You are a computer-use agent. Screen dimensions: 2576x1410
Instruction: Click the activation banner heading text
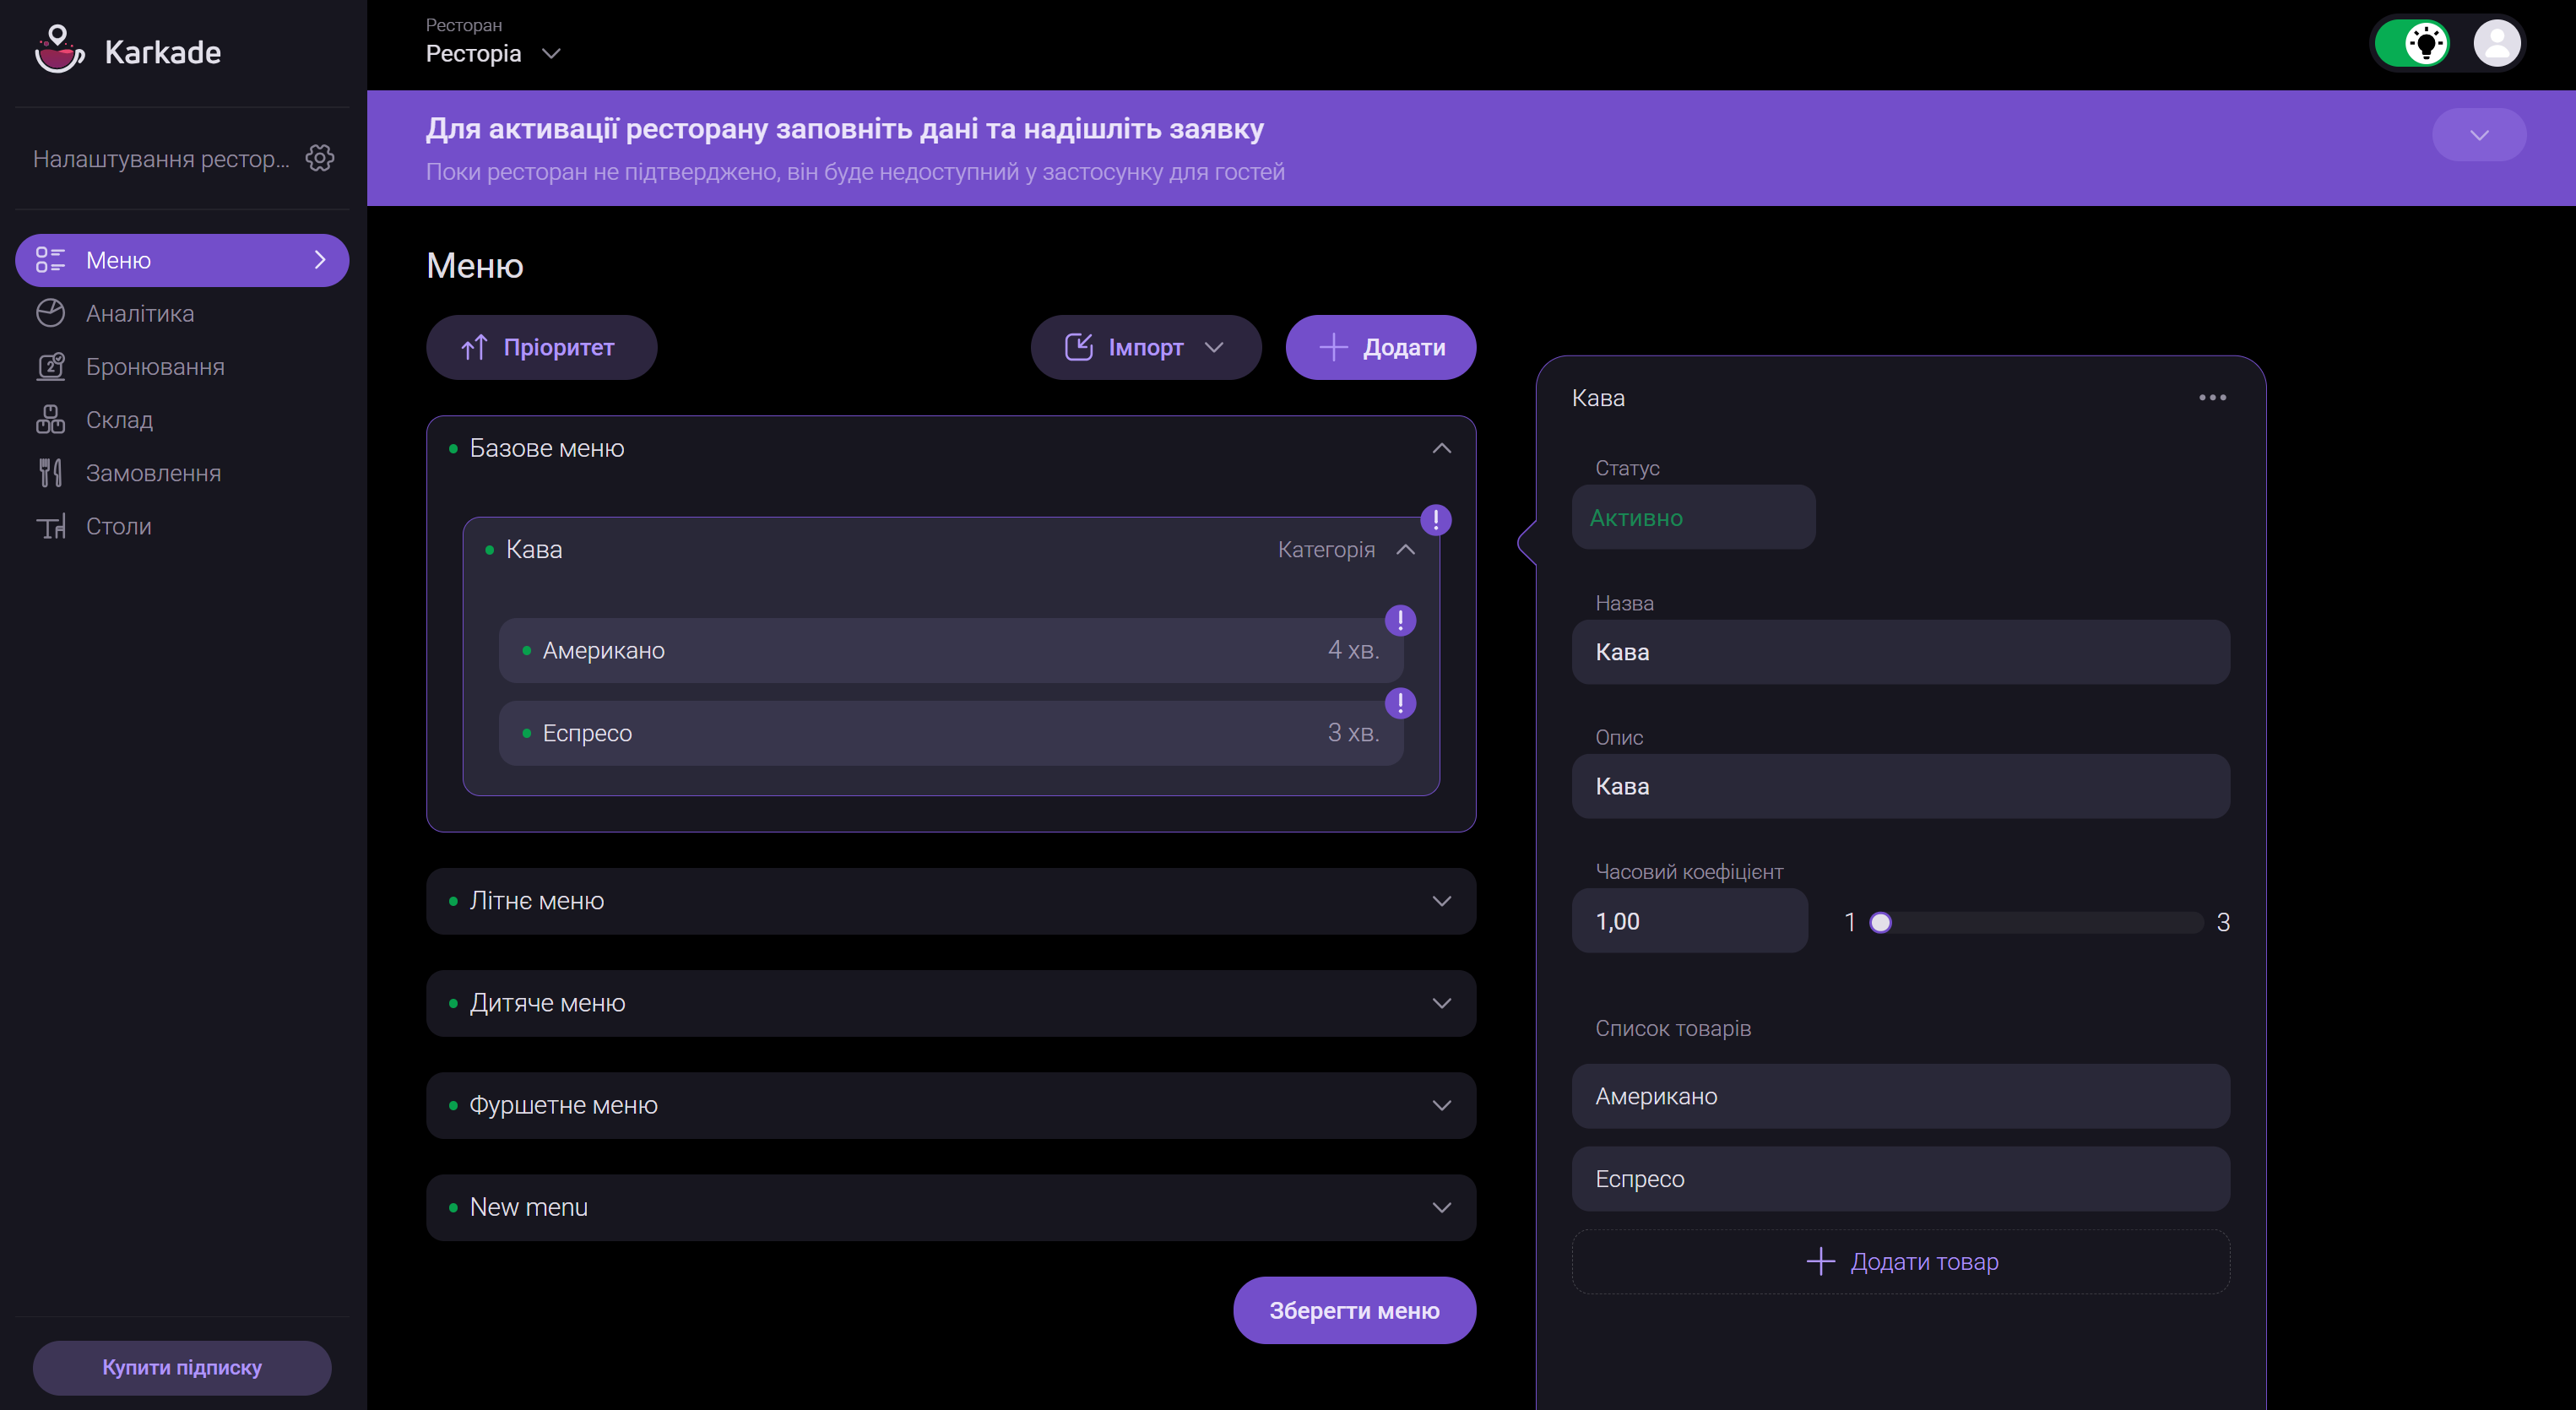pyautogui.click(x=845, y=129)
